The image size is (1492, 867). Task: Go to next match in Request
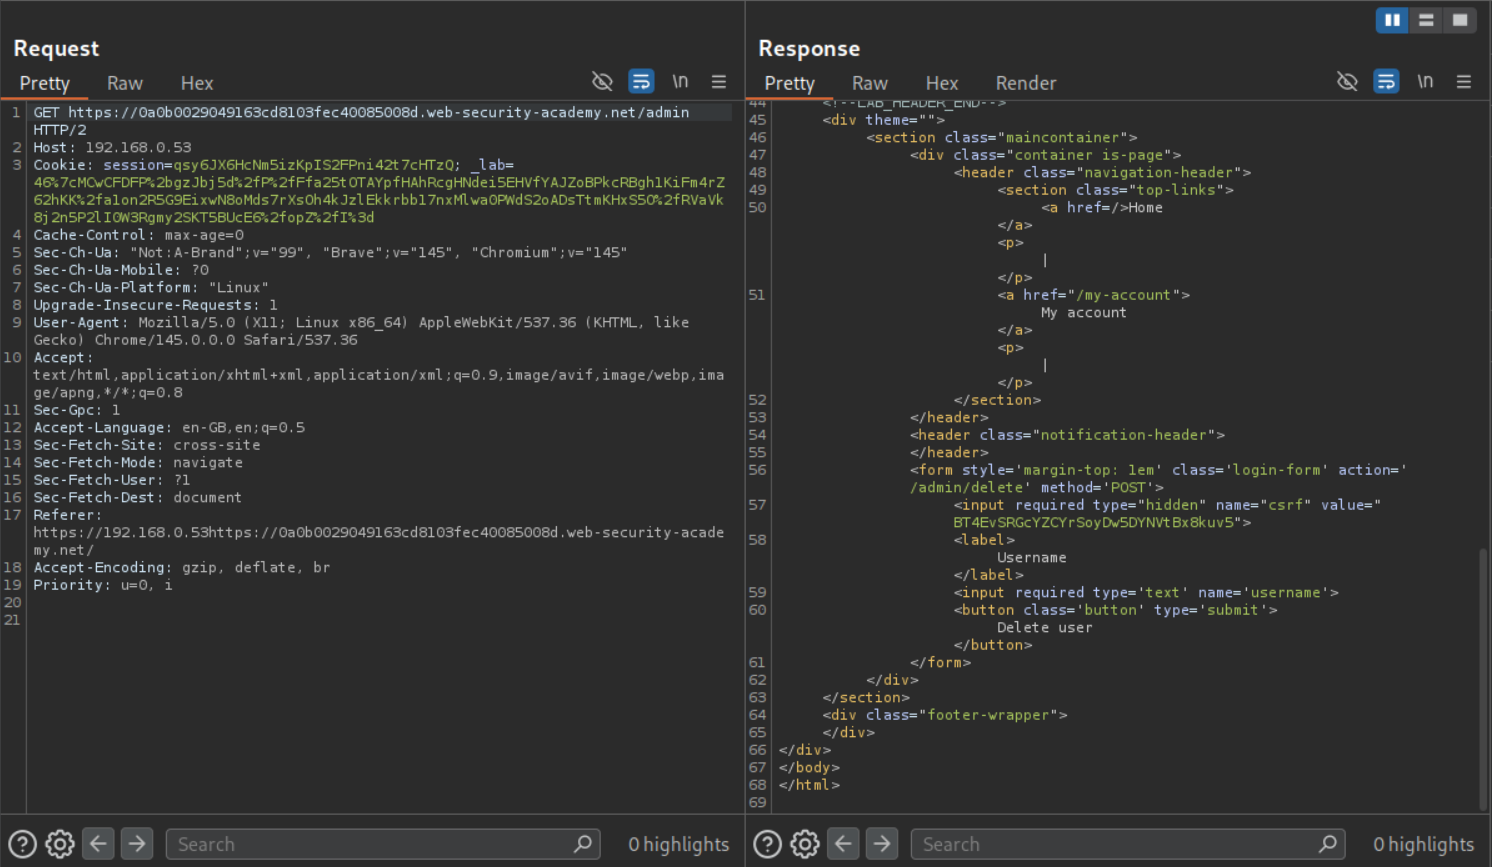pyautogui.click(x=137, y=844)
